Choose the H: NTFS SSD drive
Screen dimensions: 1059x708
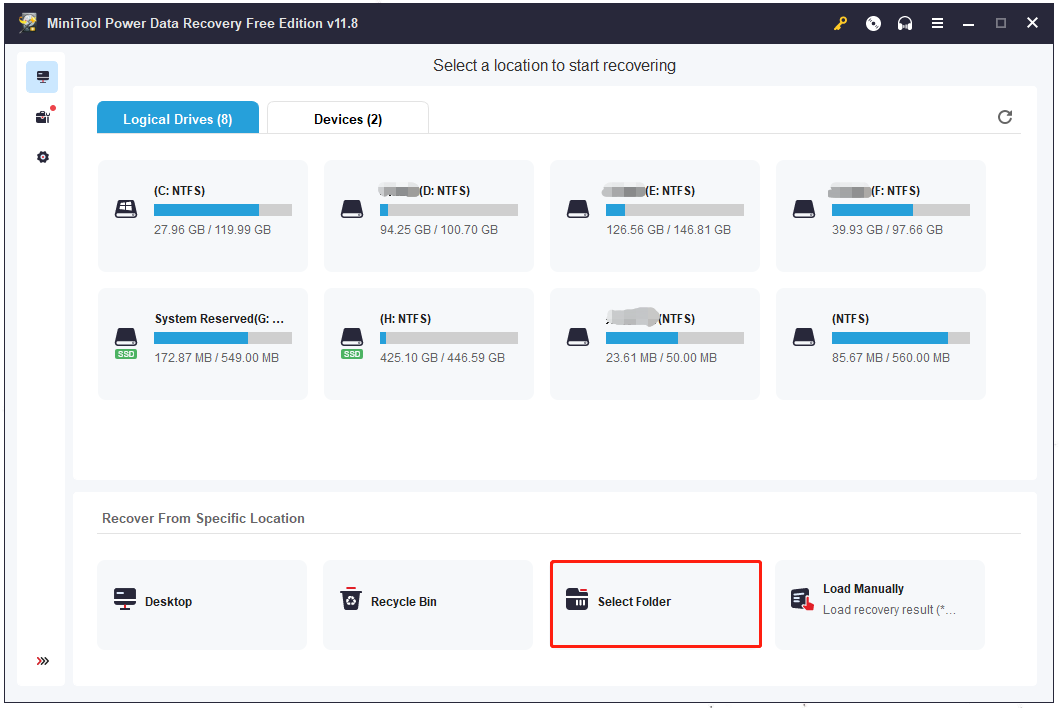[x=428, y=344]
